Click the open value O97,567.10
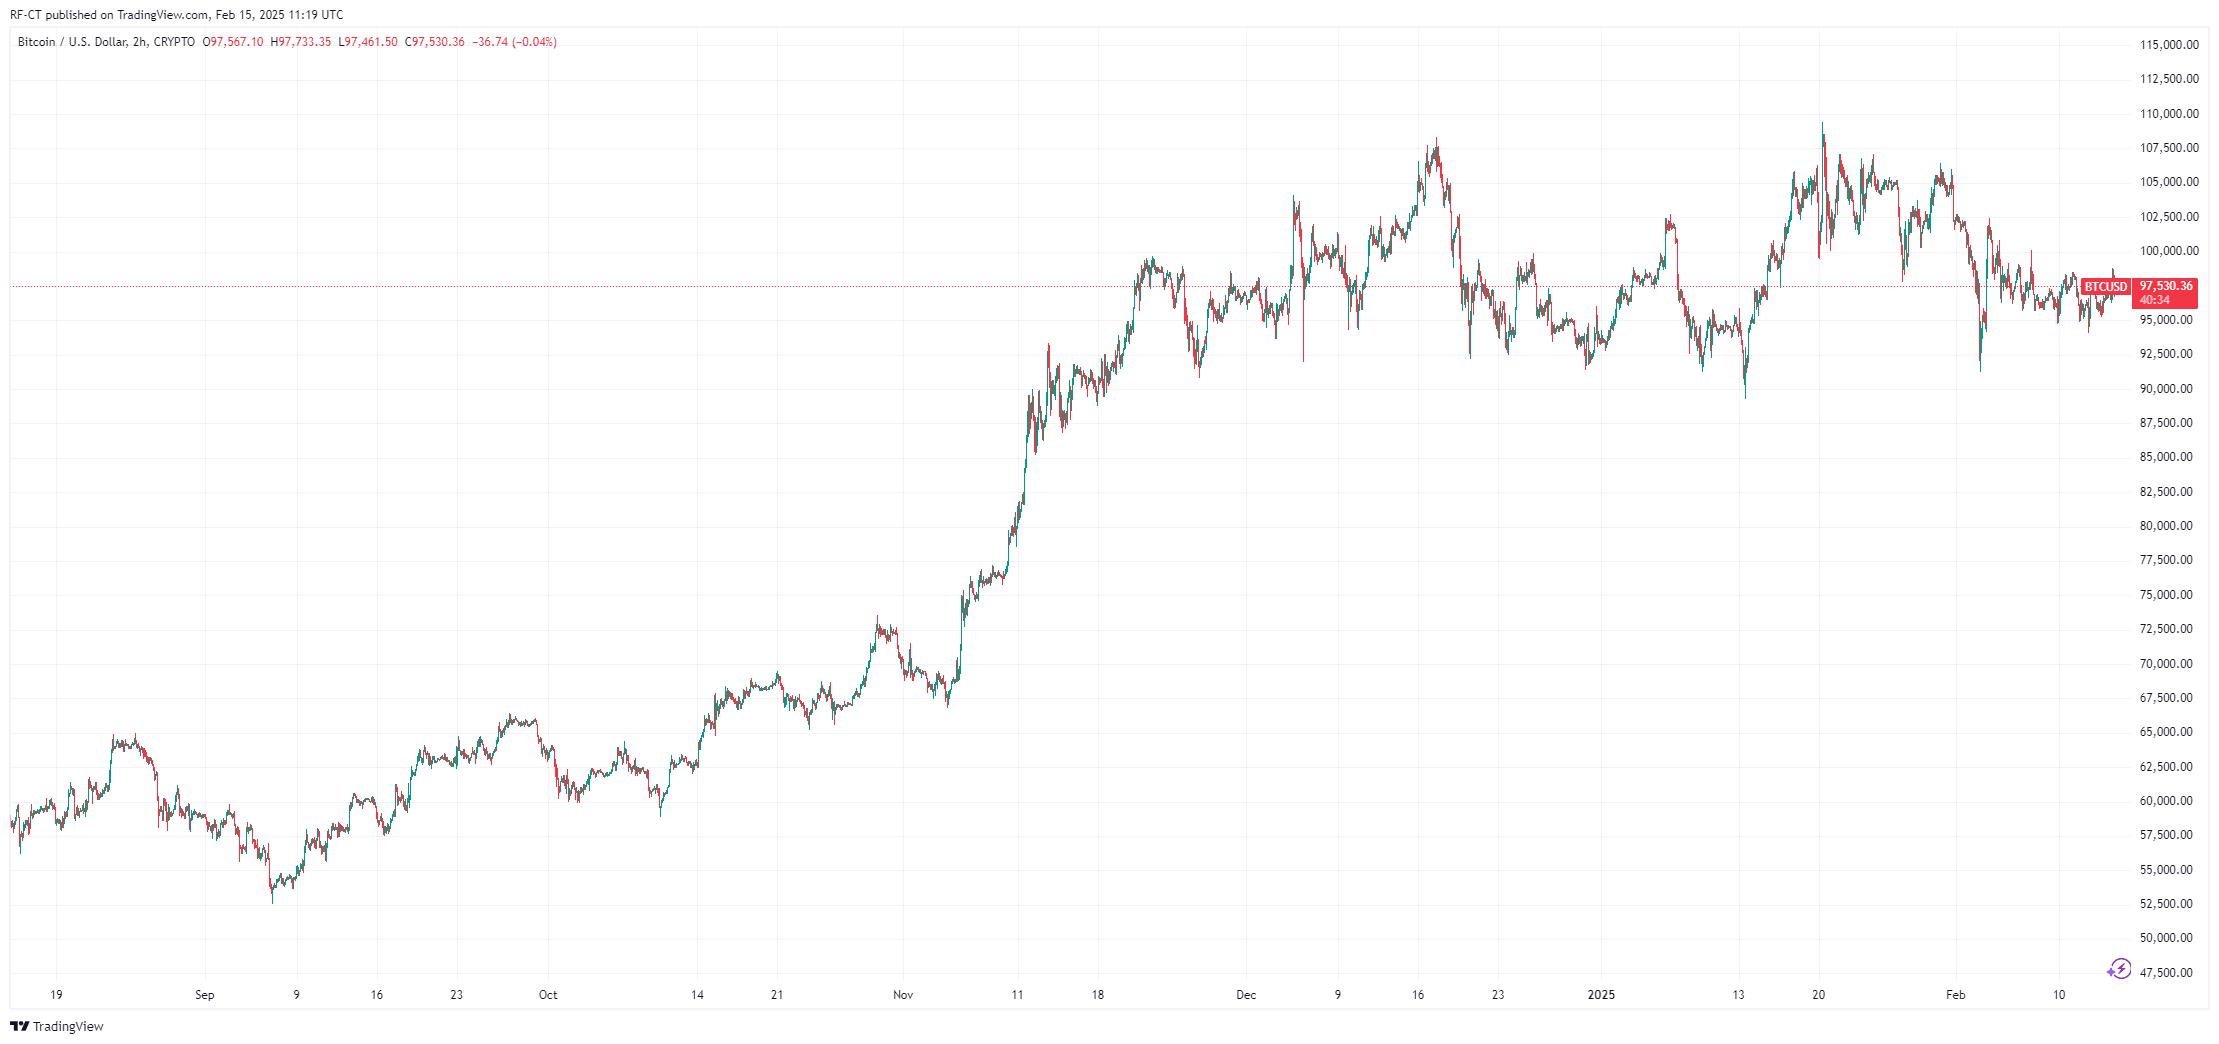 click(x=233, y=42)
